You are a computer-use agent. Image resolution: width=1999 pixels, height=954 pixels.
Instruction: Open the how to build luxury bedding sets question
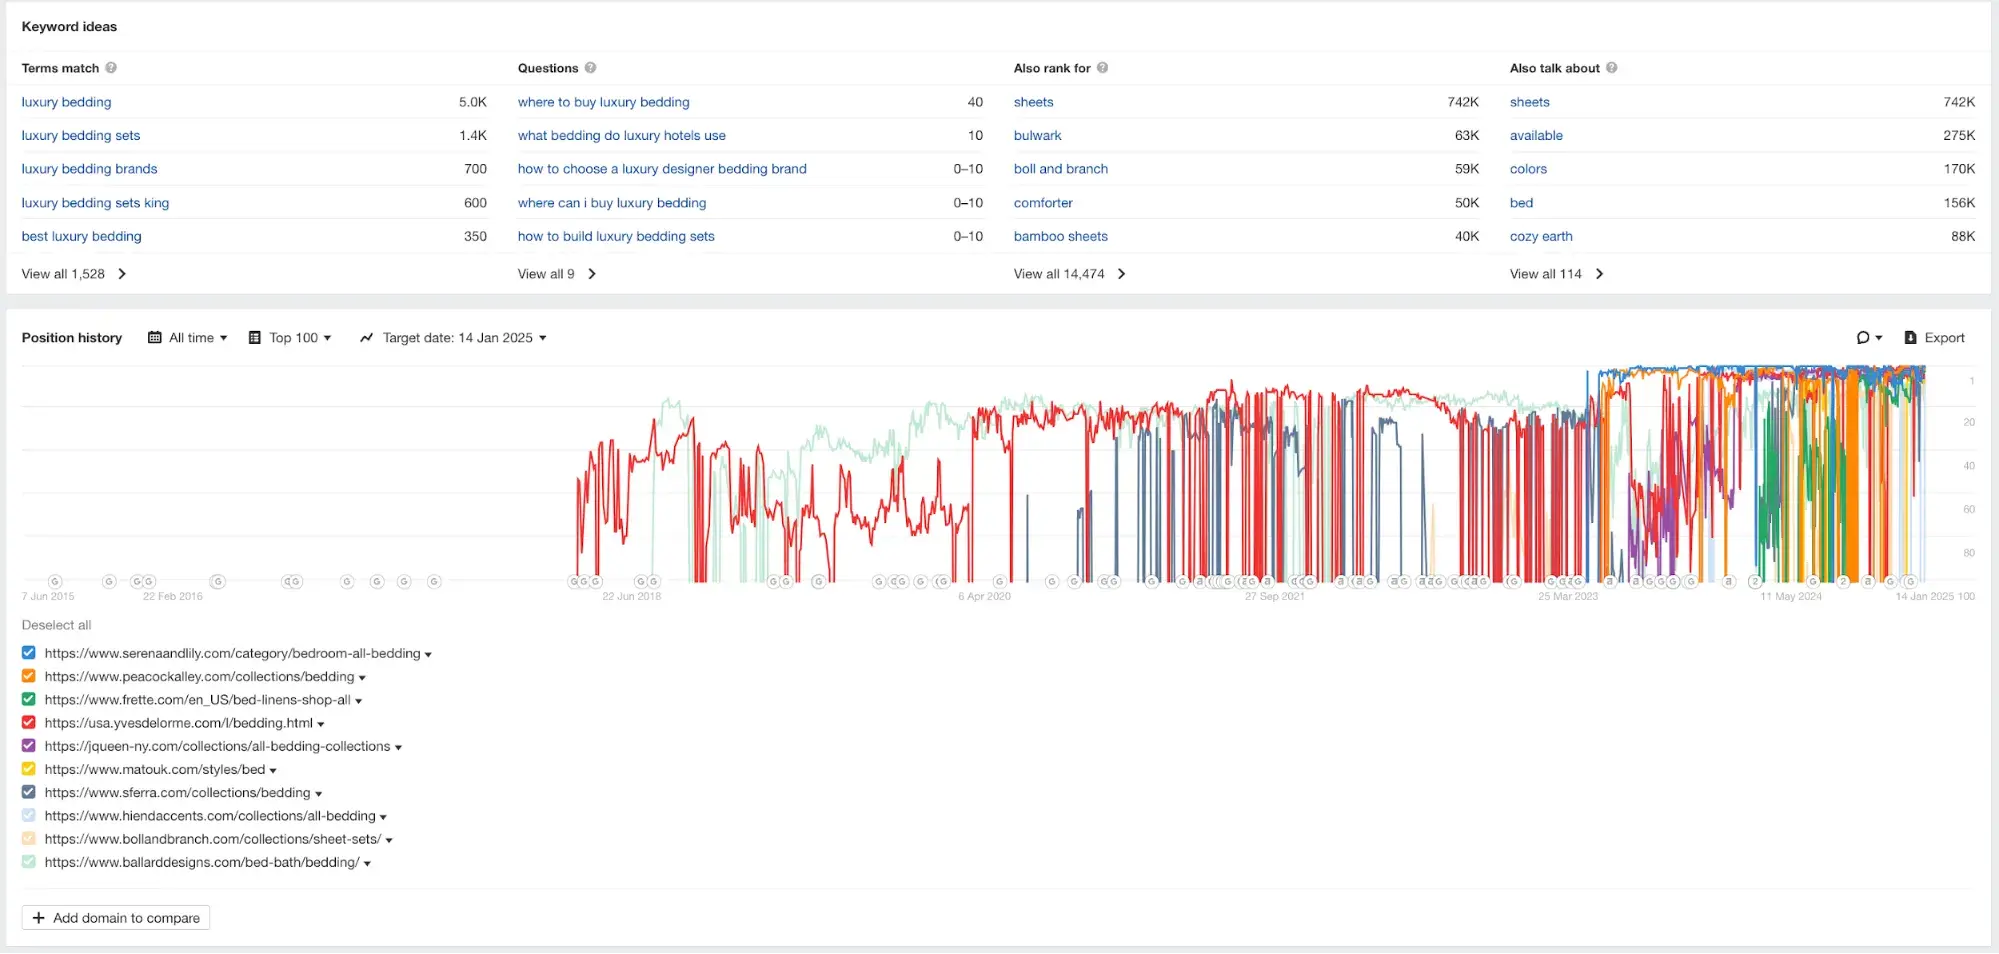click(616, 237)
